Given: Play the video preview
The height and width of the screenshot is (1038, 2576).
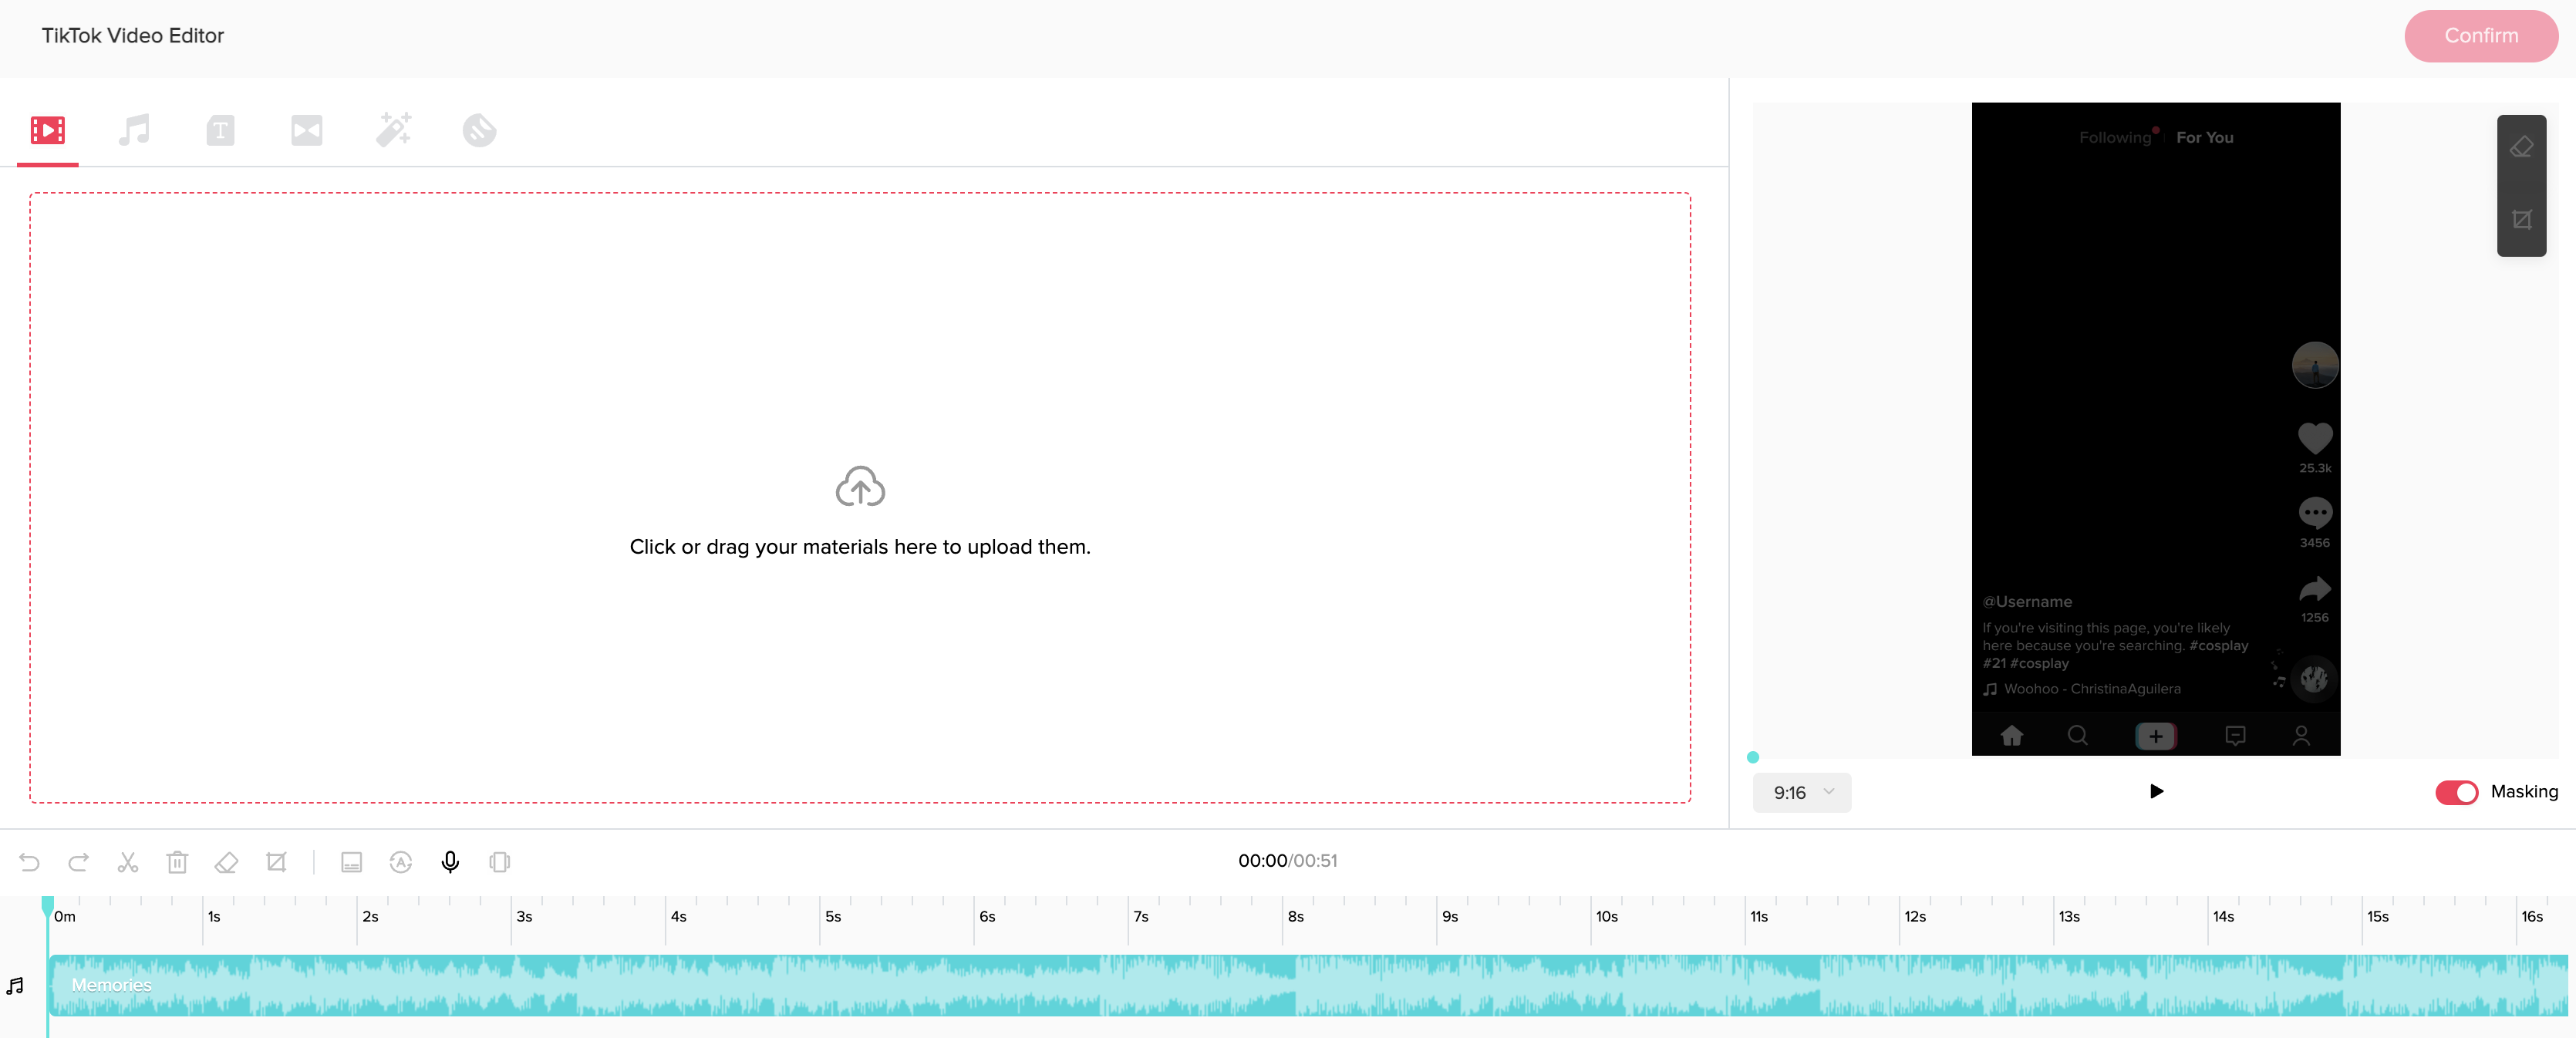Looking at the screenshot, I should [x=2156, y=791].
